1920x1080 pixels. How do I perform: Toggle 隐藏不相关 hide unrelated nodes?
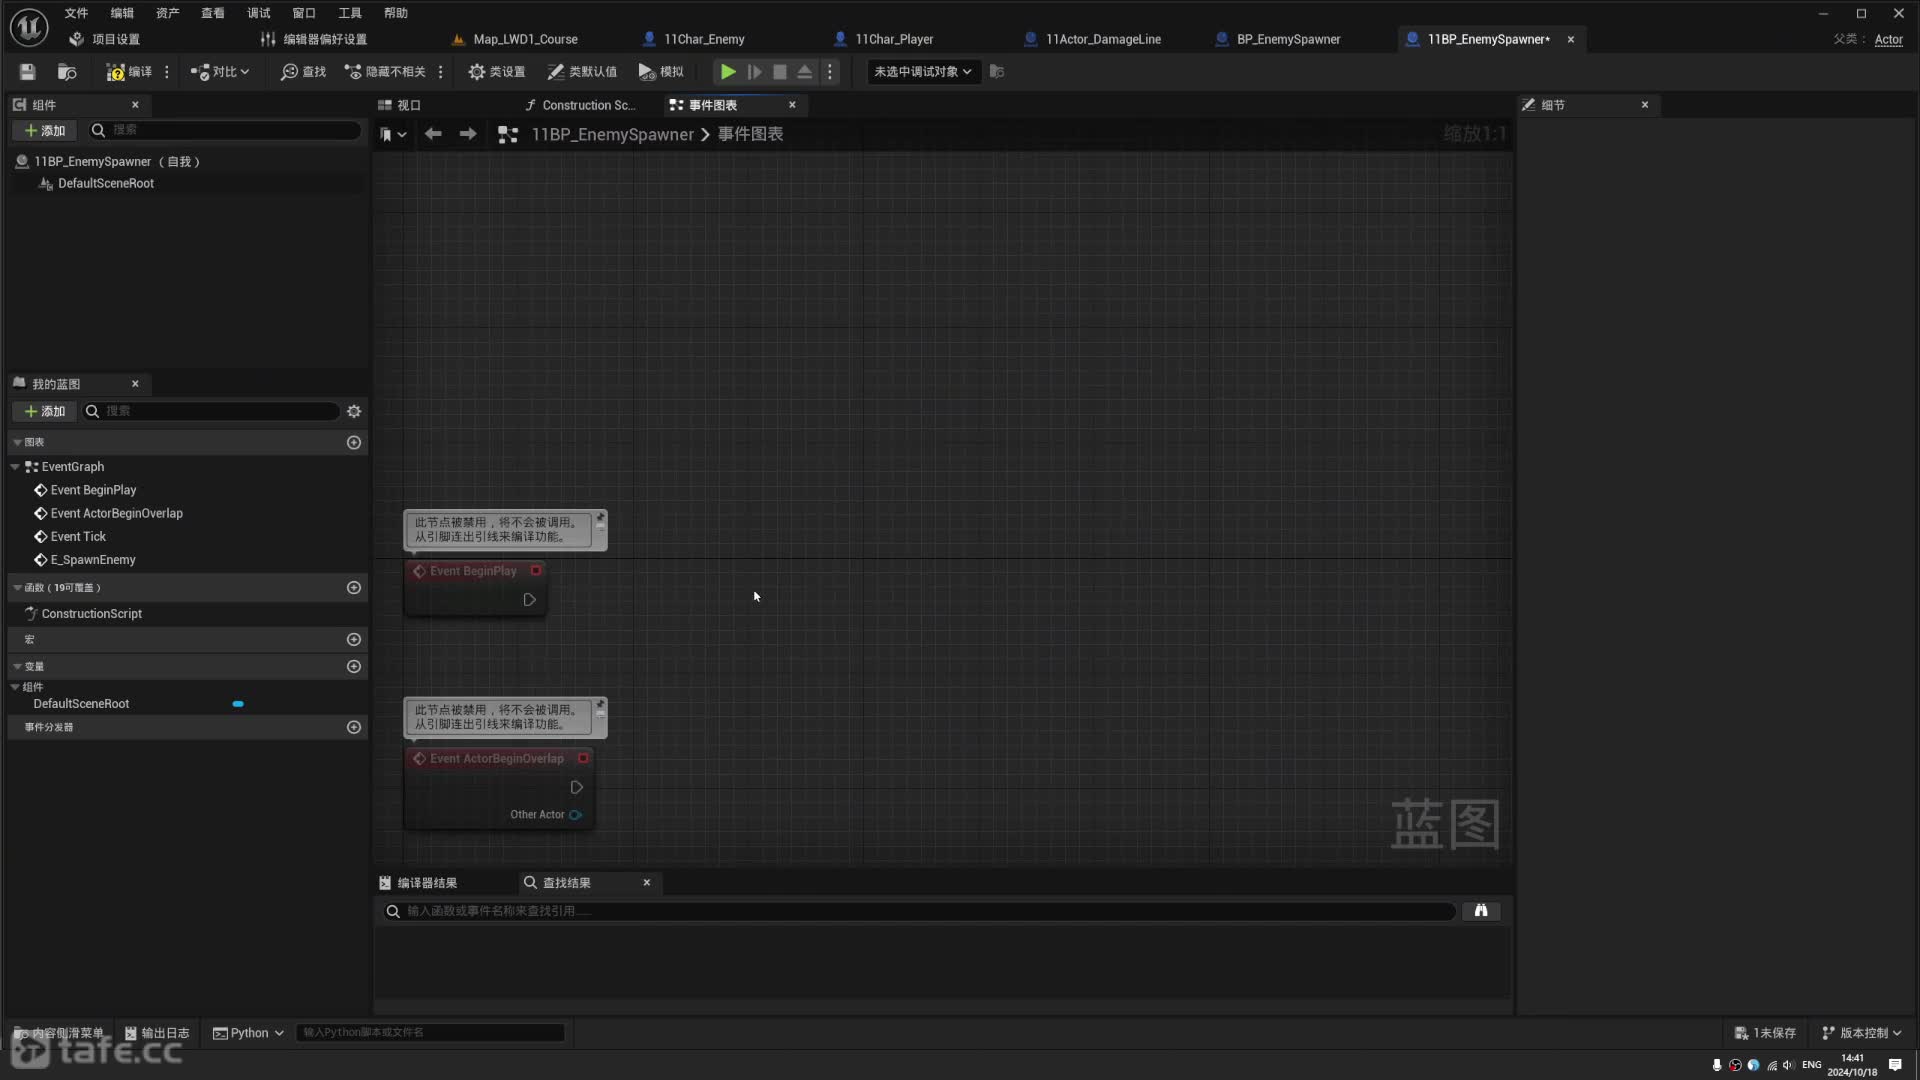pyautogui.click(x=385, y=72)
